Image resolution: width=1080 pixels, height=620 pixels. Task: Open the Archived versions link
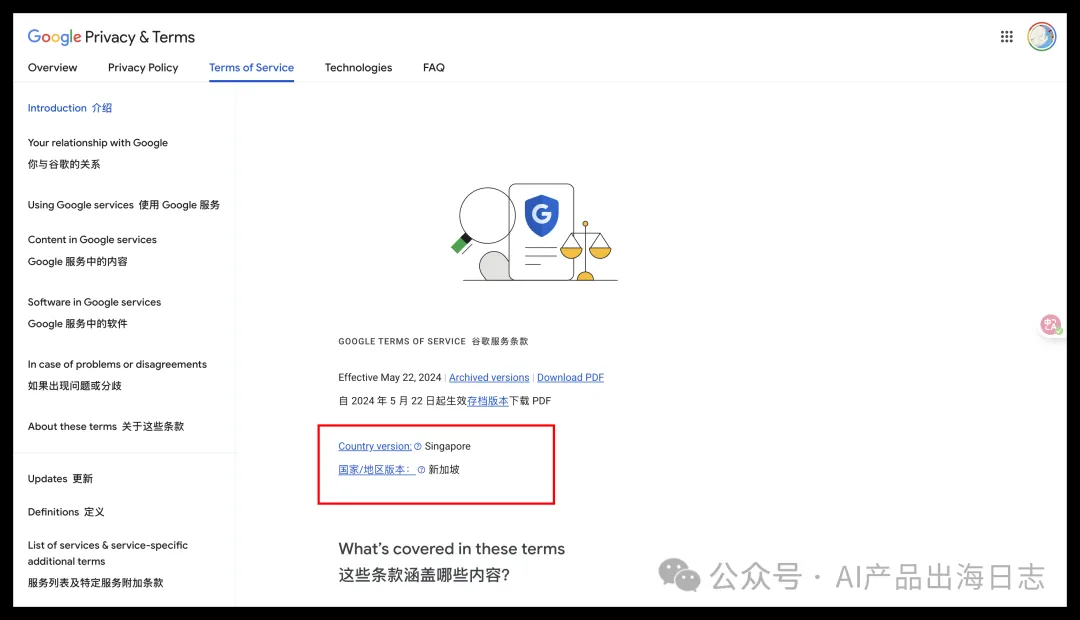(x=489, y=378)
